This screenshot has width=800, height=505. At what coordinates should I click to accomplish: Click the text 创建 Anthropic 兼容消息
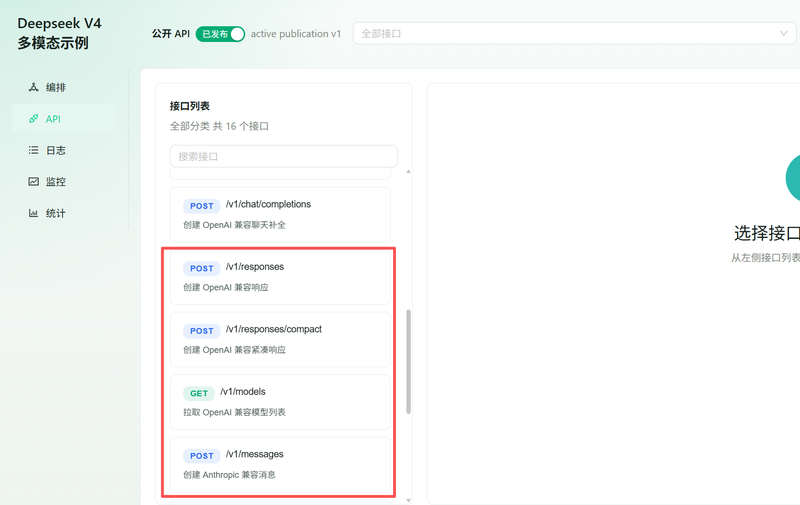coord(229,475)
